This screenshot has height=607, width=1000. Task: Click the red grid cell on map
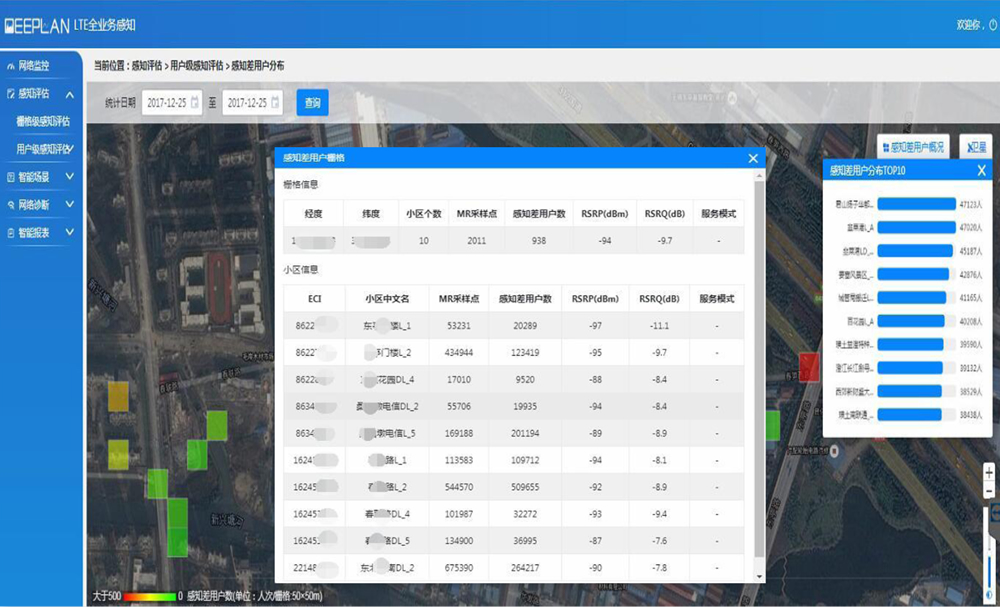808,366
